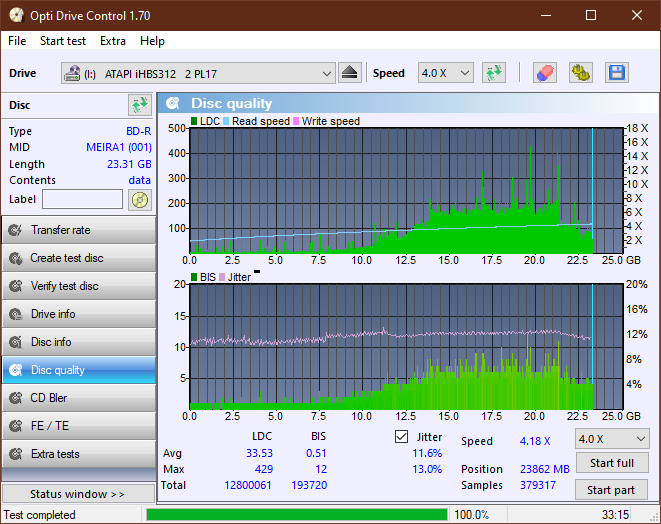Click the Position value 23862 MB

[545, 469]
